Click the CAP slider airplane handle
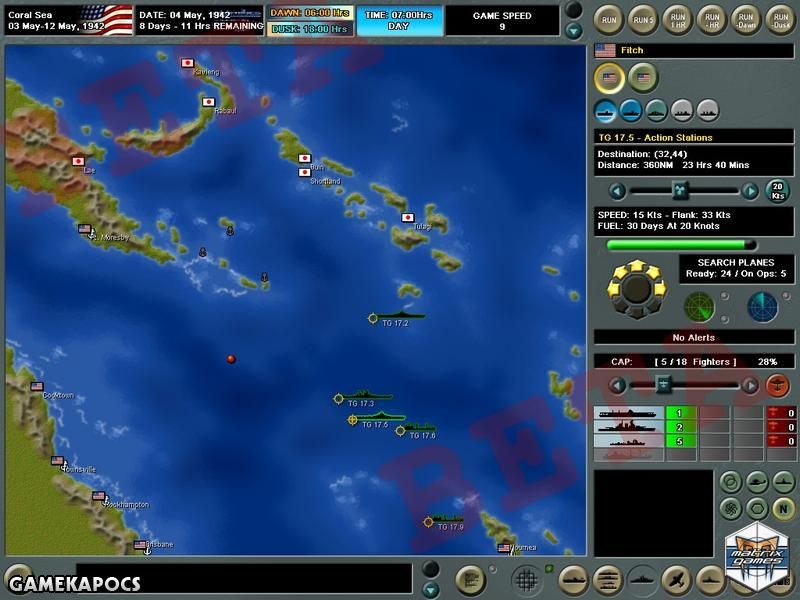 click(x=663, y=384)
